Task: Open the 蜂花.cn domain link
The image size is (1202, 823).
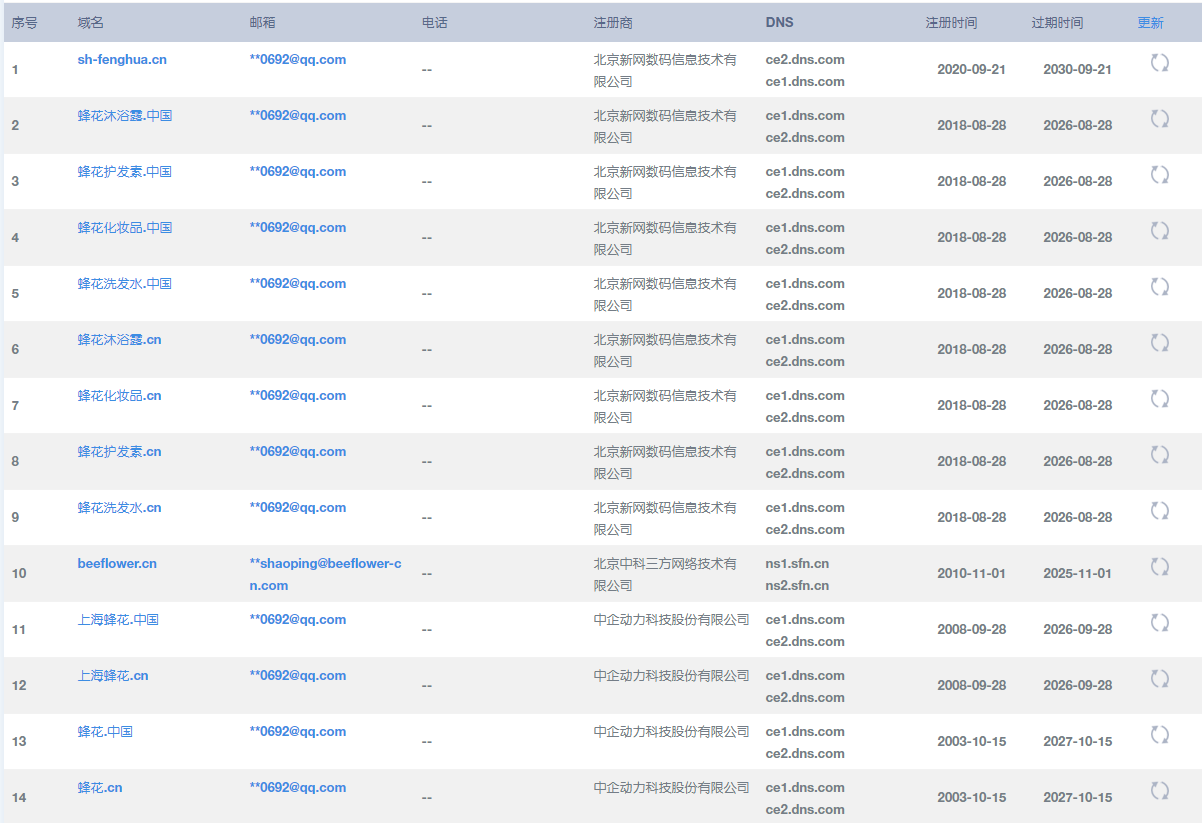Action: point(100,787)
